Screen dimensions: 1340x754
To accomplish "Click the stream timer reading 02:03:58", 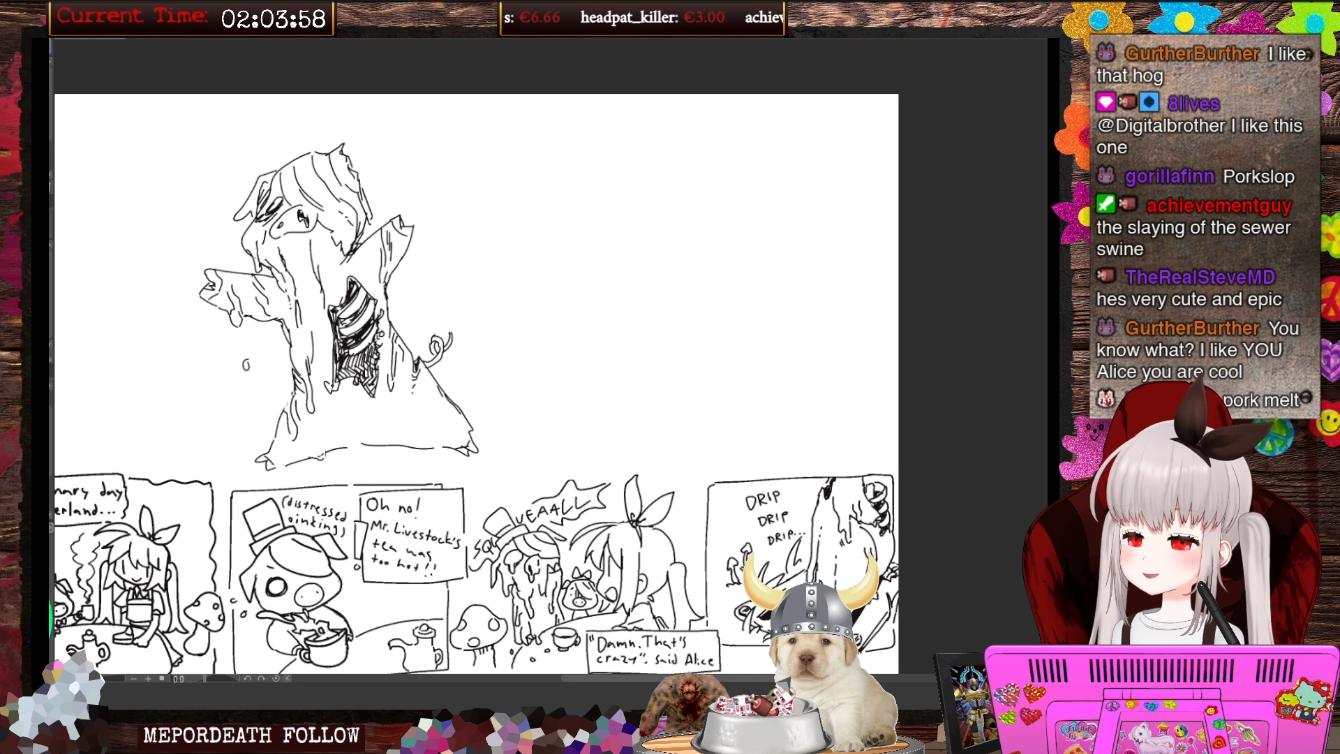I will (274, 18).
